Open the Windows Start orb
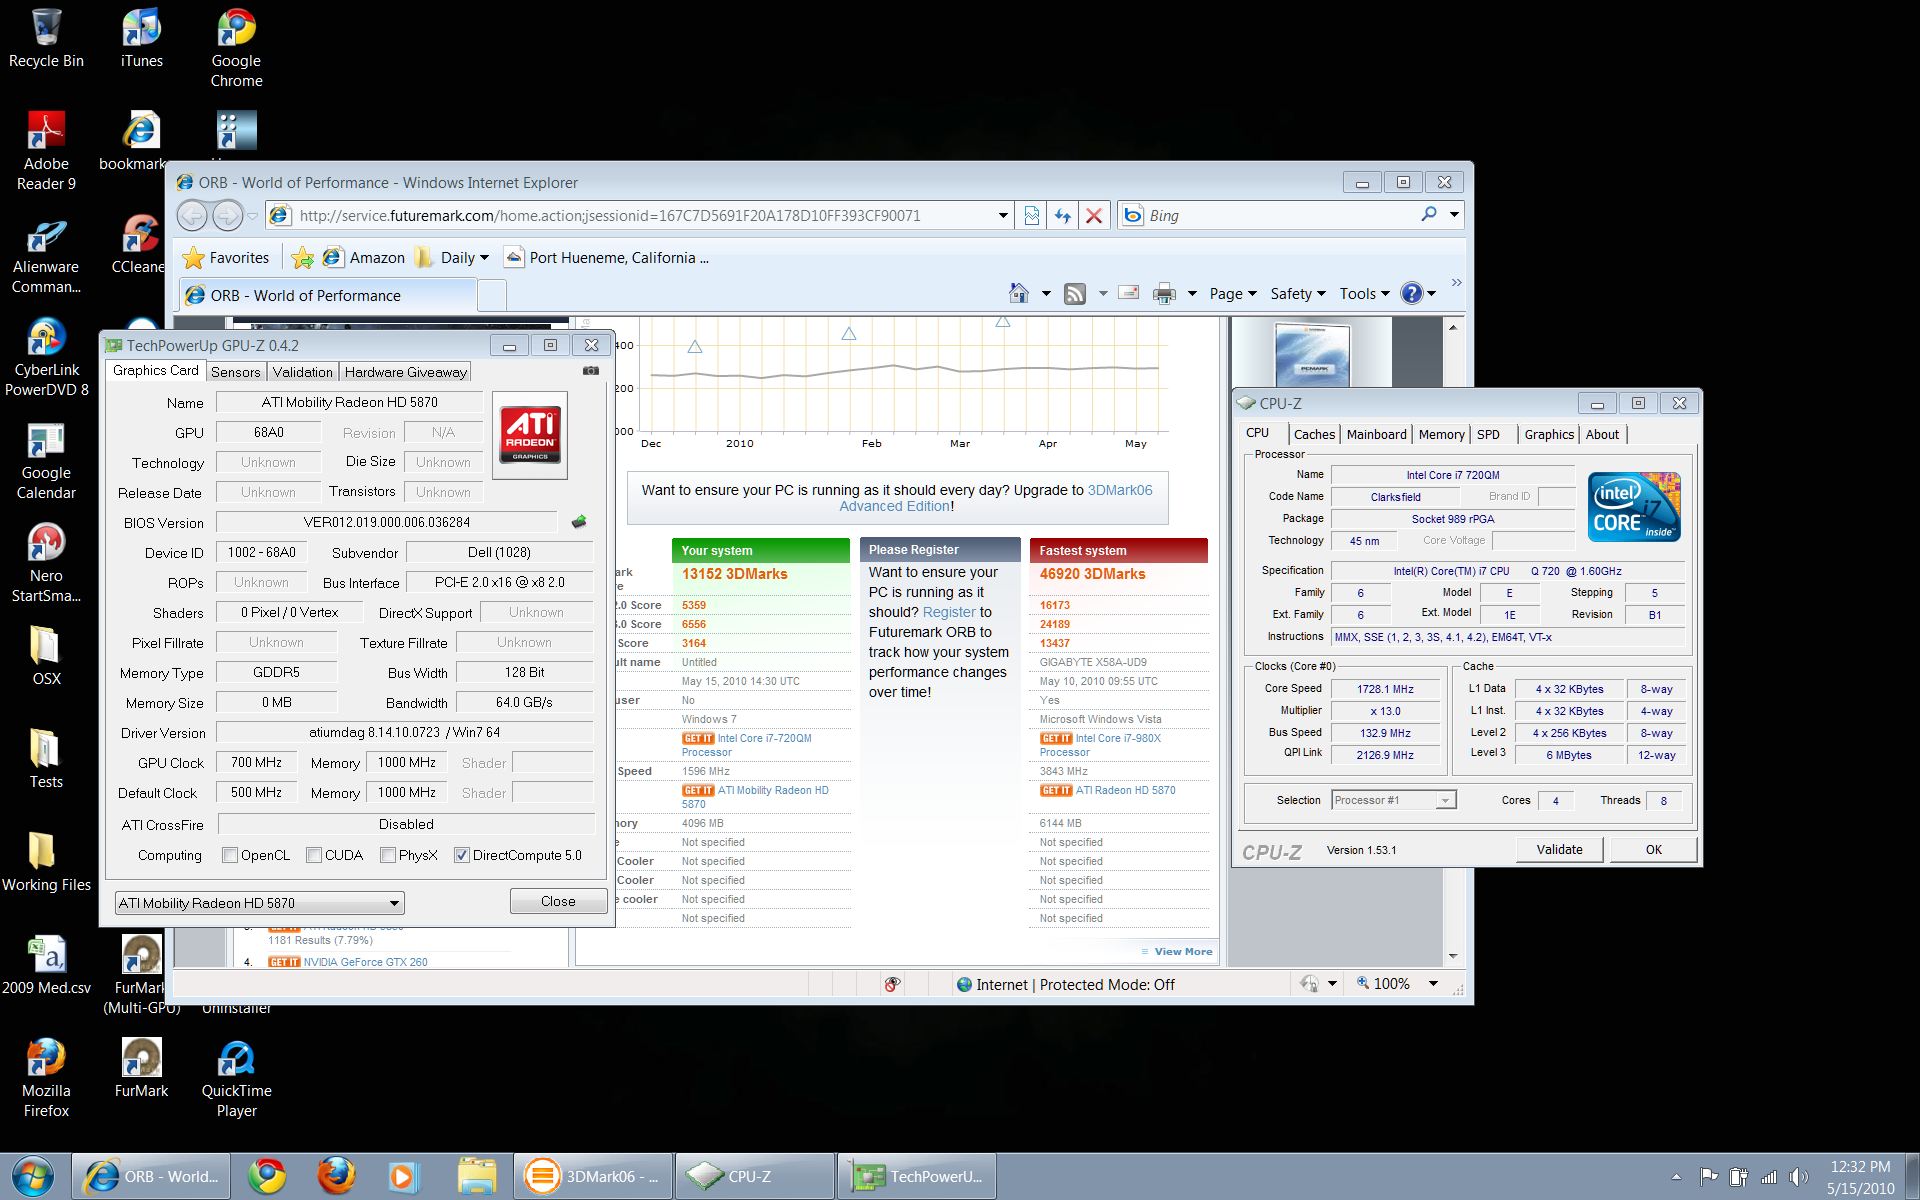1920x1200 pixels. click(32, 1176)
